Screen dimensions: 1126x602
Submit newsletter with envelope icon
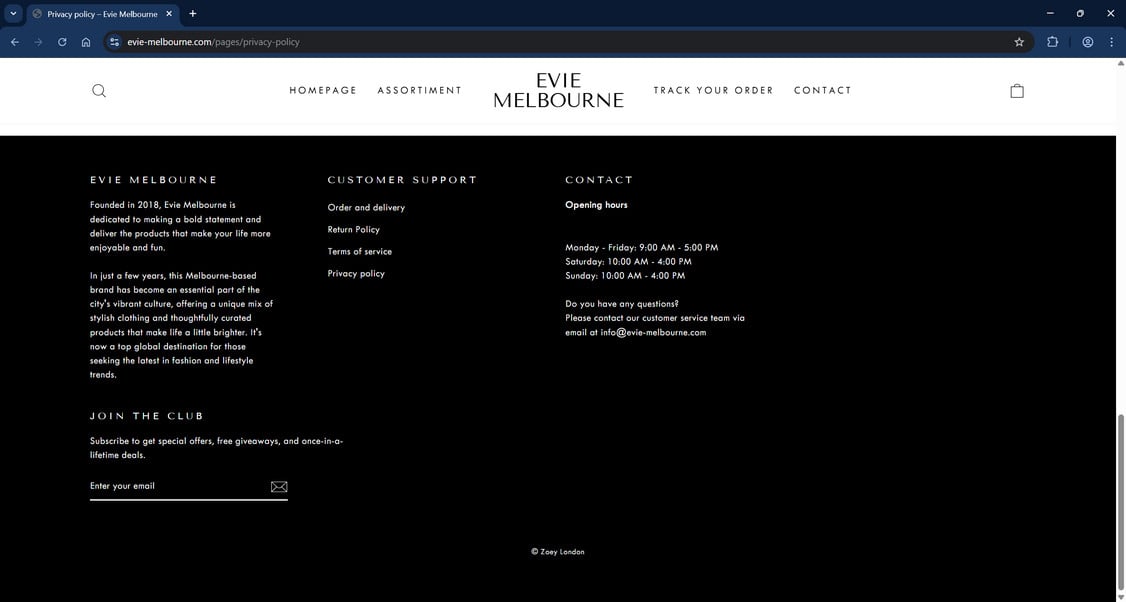tap(279, 486)
